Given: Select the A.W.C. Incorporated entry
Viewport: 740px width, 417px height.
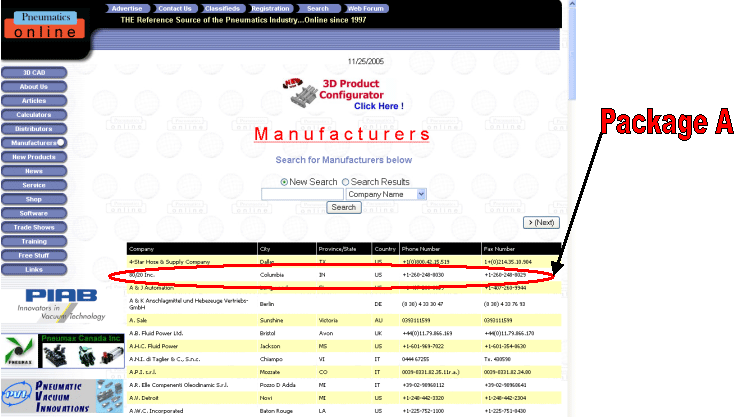Looking at the screenshot, I should point(156,411).
